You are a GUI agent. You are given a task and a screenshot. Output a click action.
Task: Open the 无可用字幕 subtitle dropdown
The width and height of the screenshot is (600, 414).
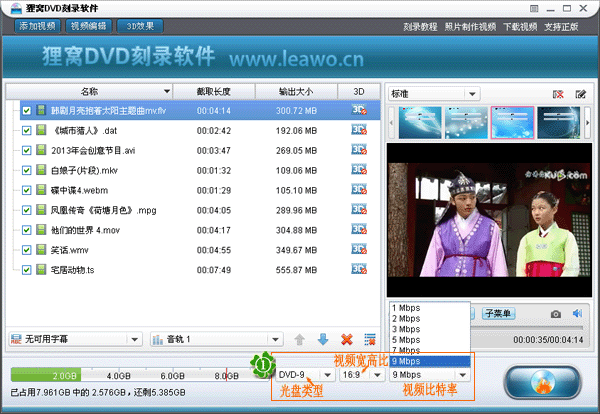[x=75, y=339]
